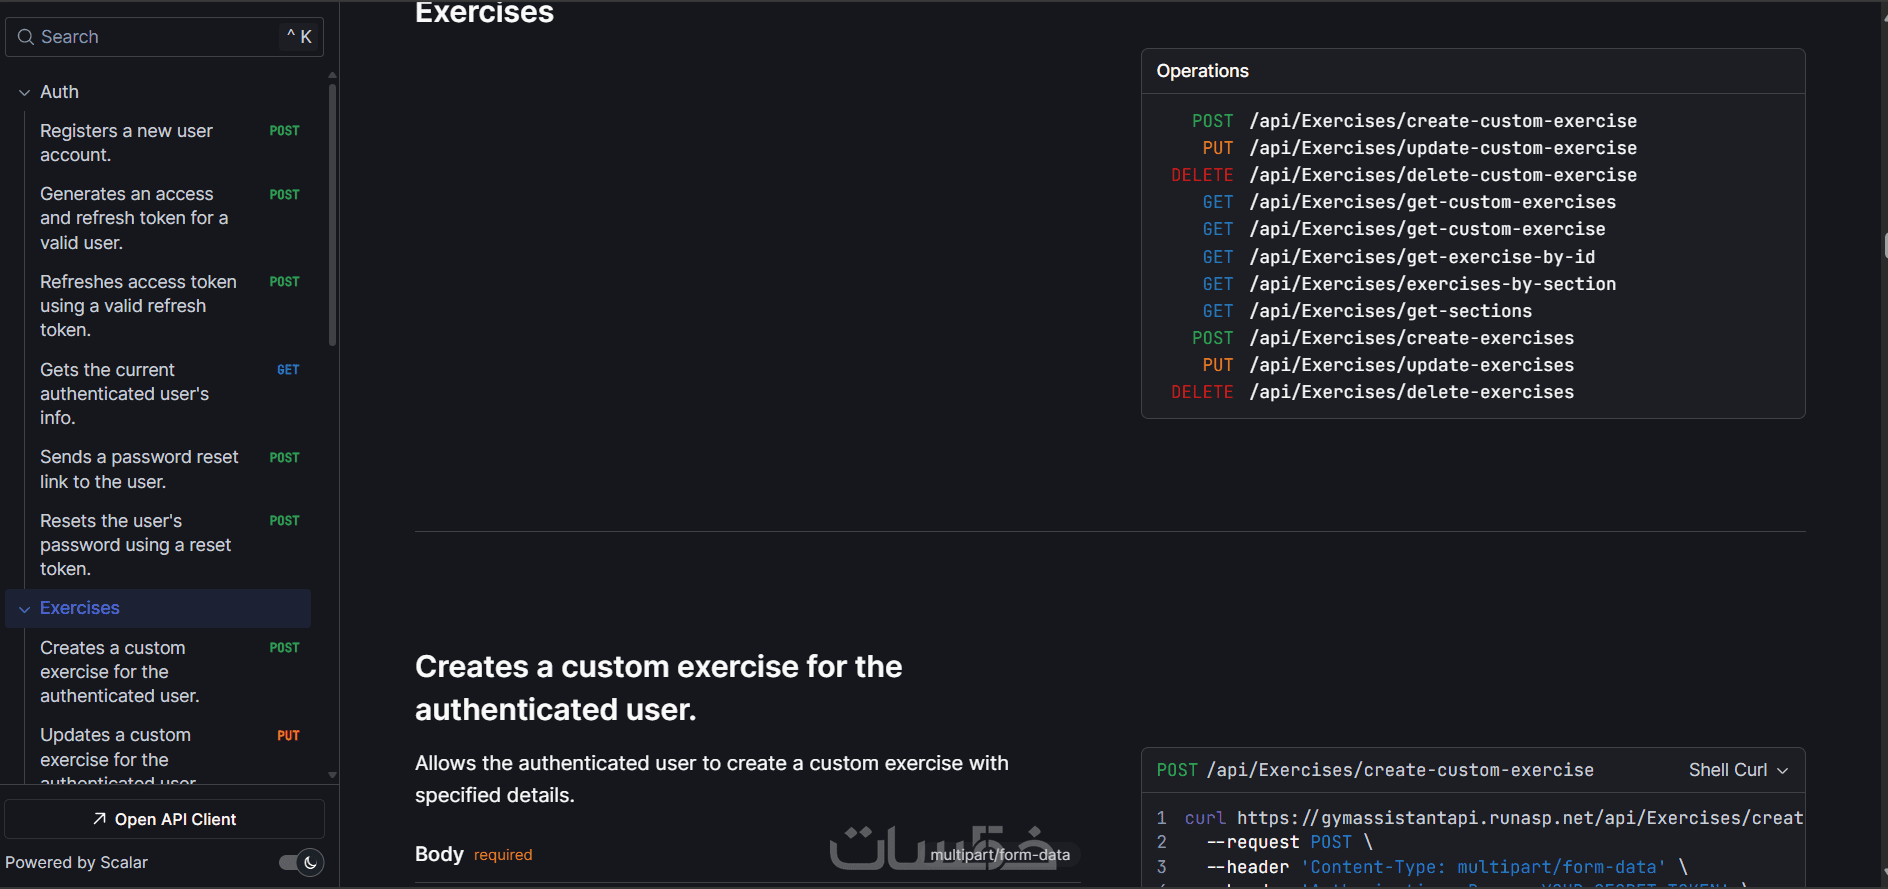Select "Sends a password reset link" item
The height and width of the screenshot is (889, 1888).
point(139,469)
